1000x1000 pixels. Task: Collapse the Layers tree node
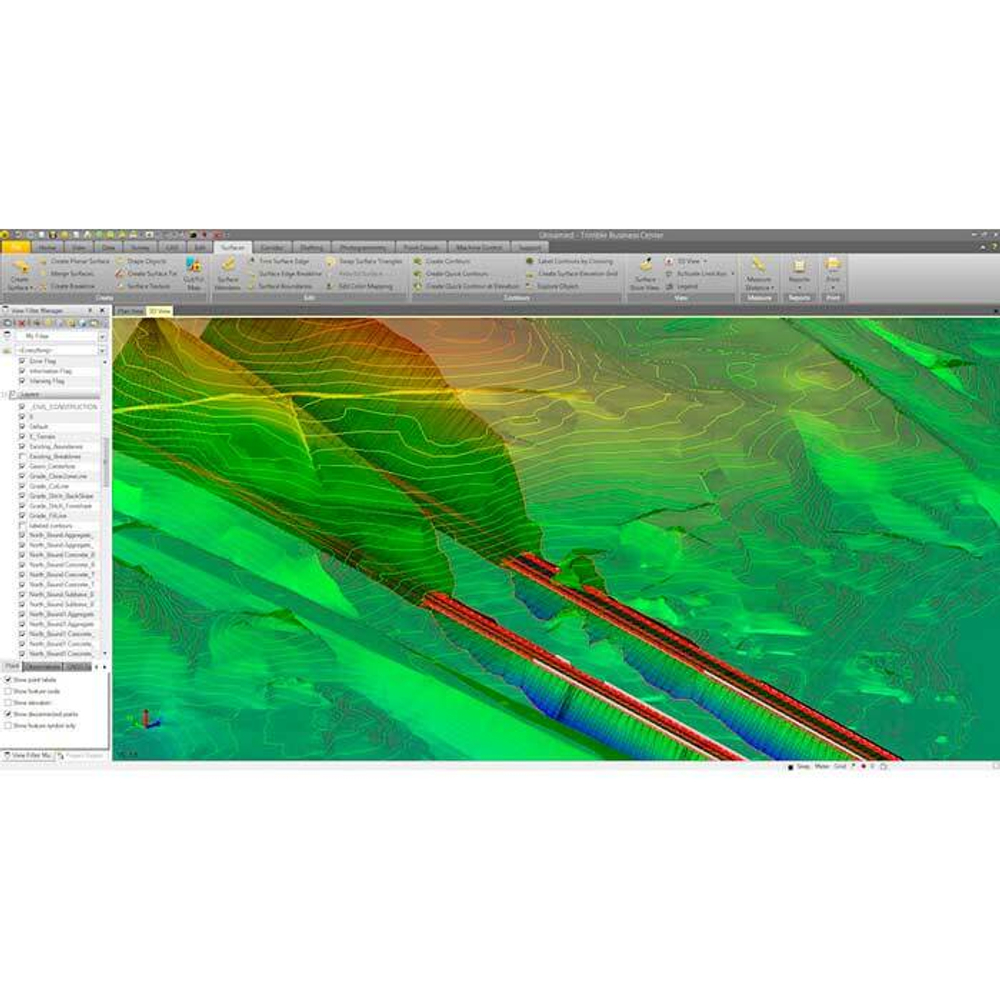coord(5,395)
